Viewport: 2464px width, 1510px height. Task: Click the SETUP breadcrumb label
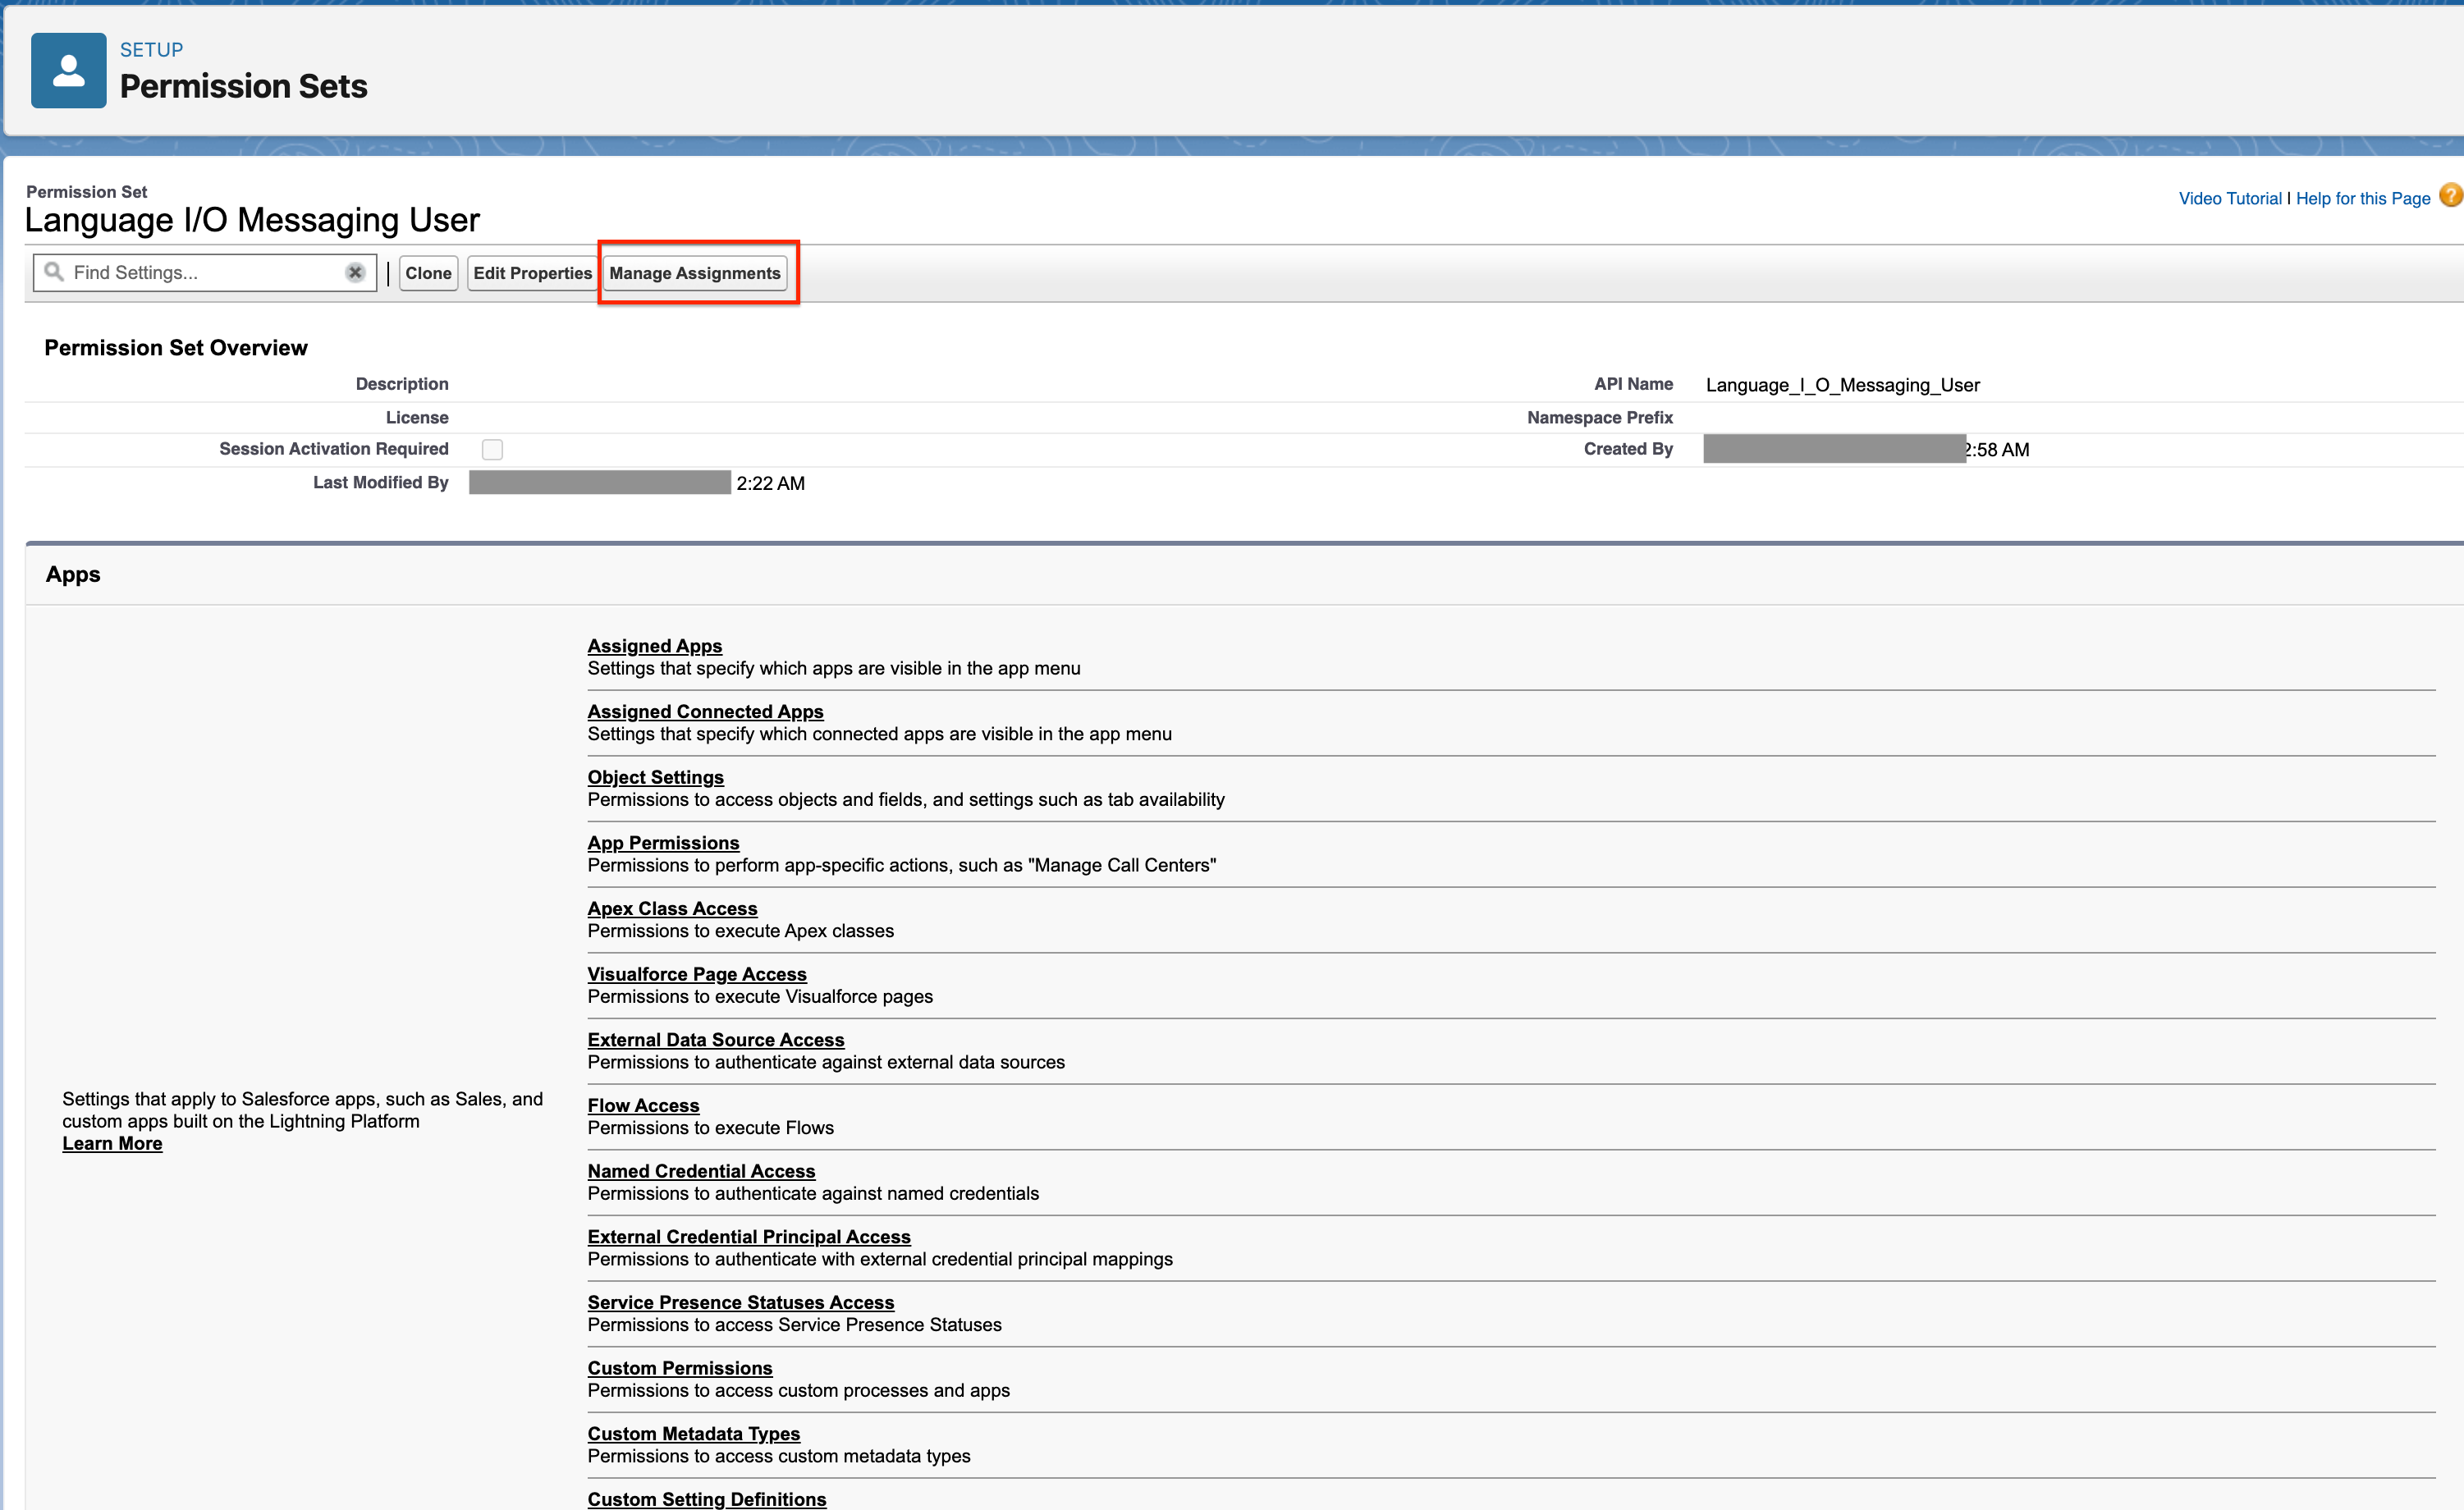pyautogui.click(x=152, y=49)
